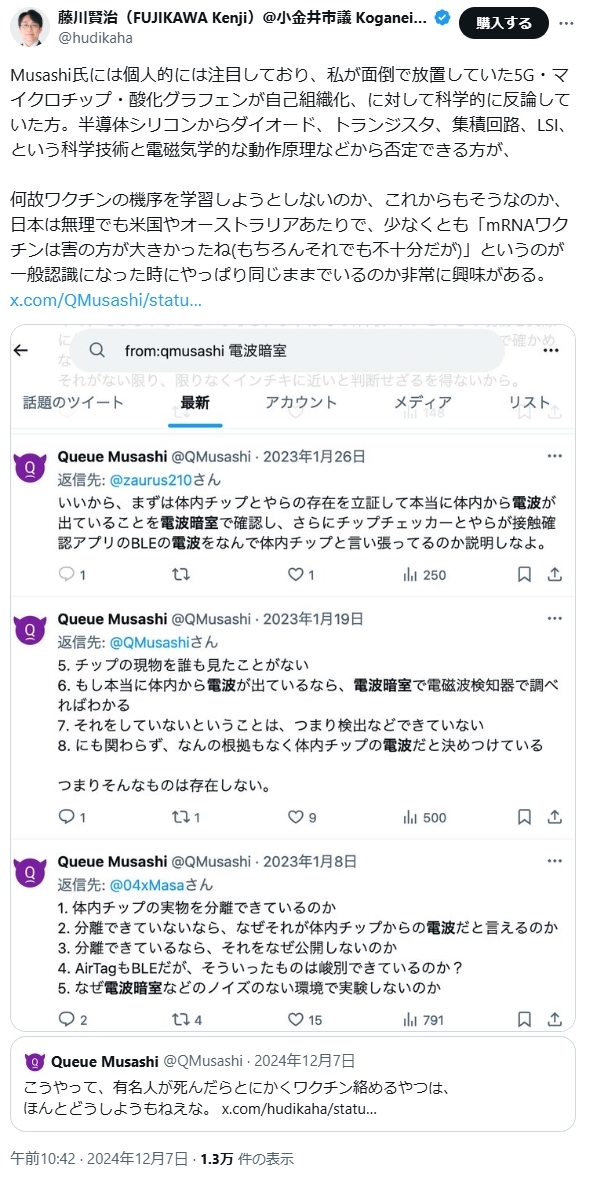
Task: Bookmark the January 26 tweet
Action: tap(525, 574)
